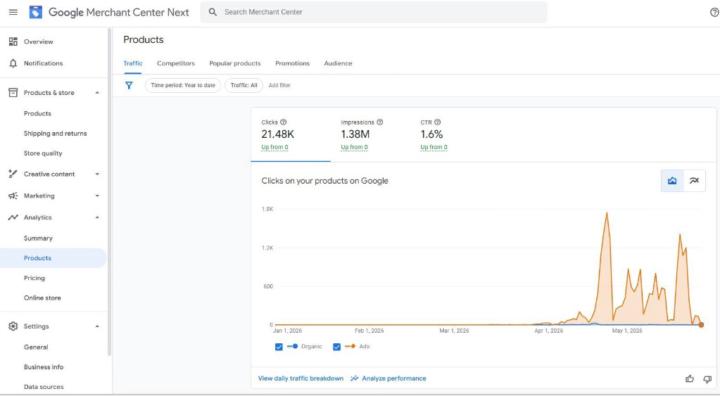Click 'Up from 0' under Clicks
Screen dimensions: 720x396
click(x=275, y=147)
